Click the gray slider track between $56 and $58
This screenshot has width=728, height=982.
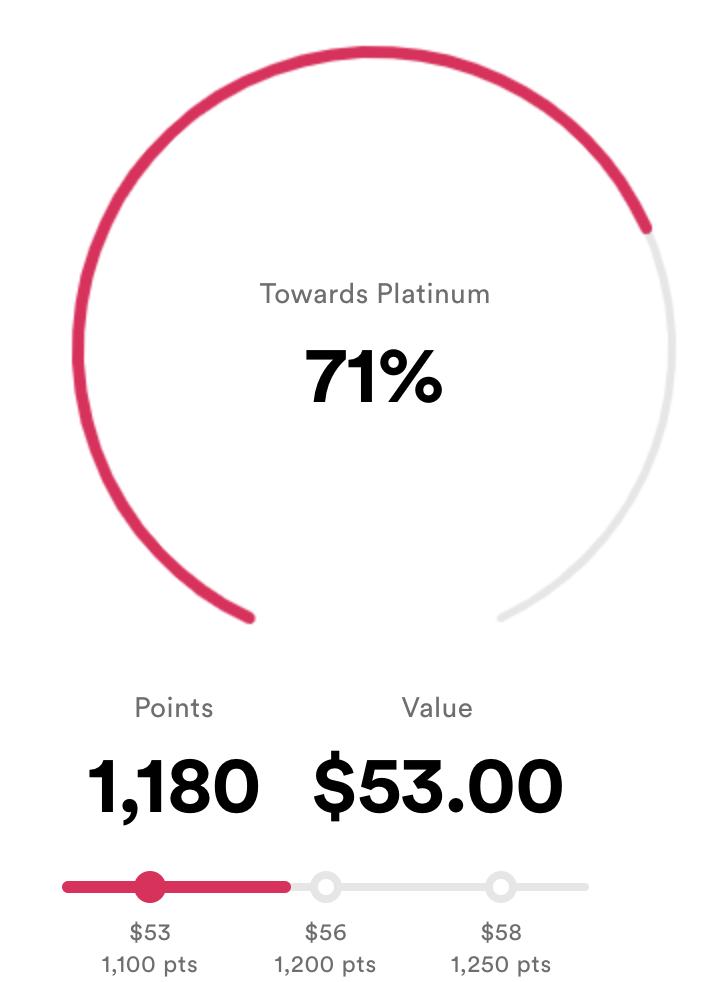click(x=413, y=887)
